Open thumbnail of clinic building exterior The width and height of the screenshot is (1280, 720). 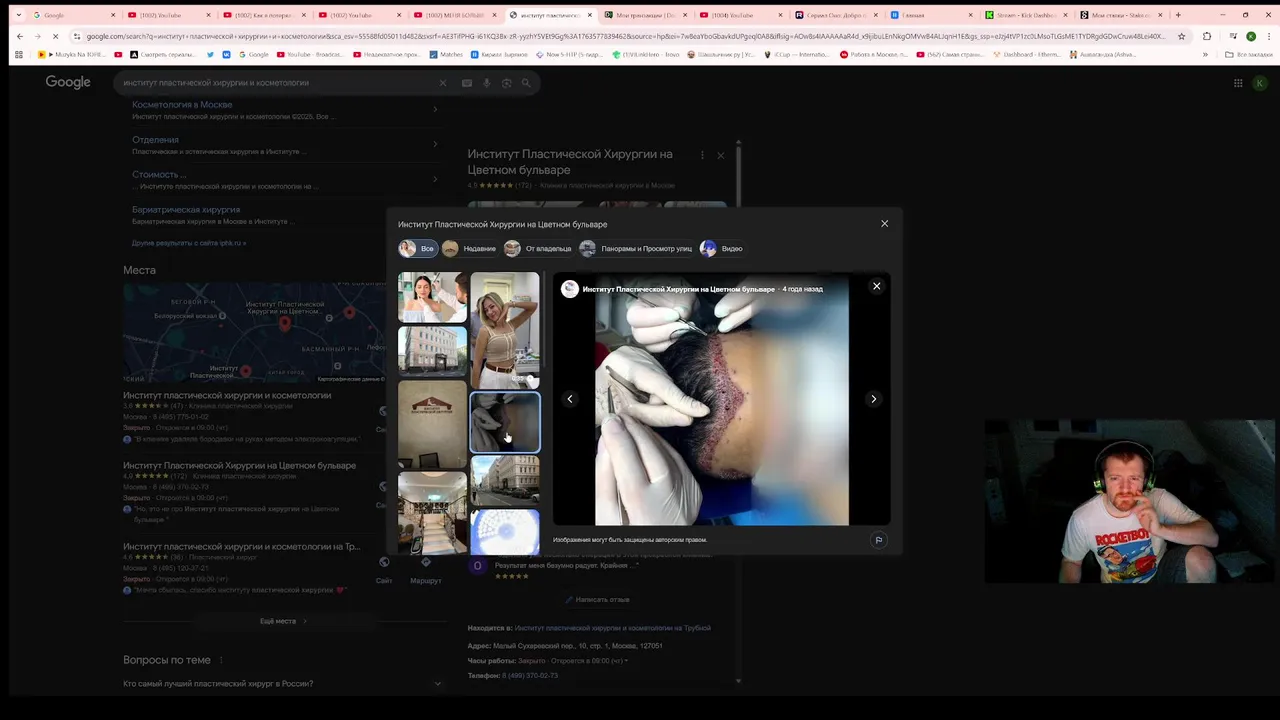click(432, 351)
